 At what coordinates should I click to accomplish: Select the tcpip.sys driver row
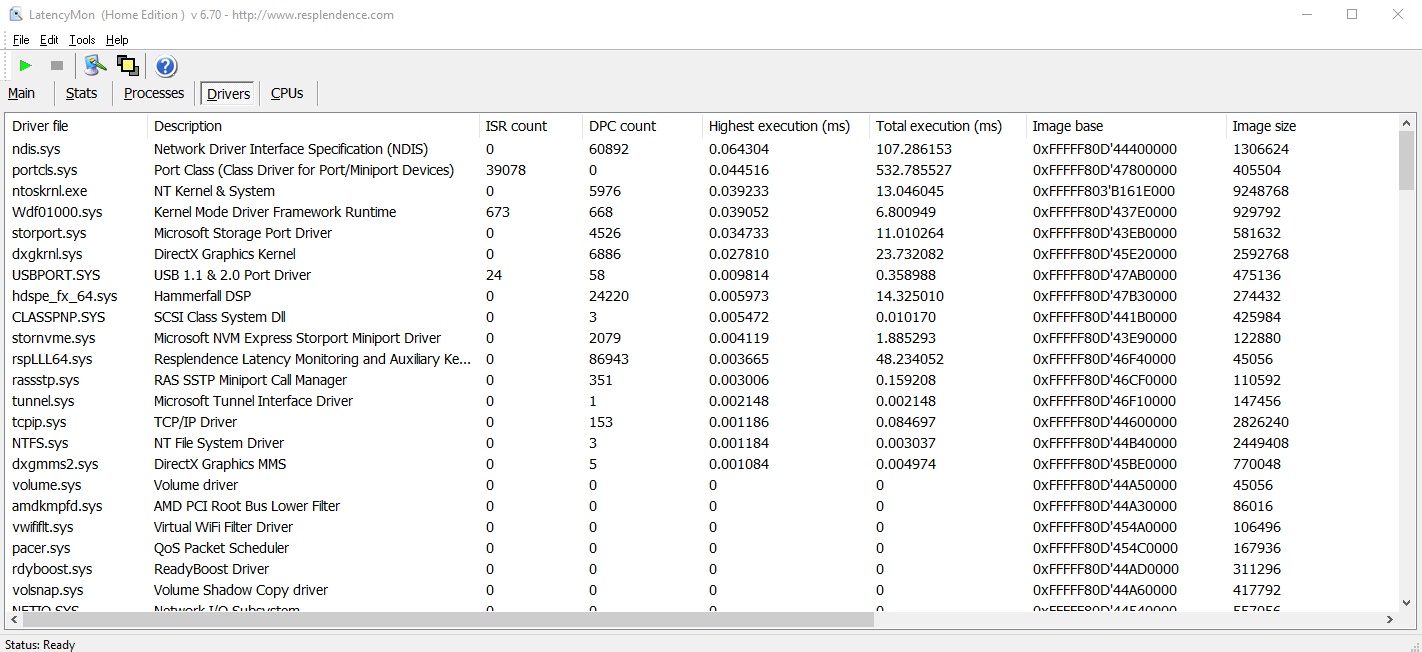[701, 422]
